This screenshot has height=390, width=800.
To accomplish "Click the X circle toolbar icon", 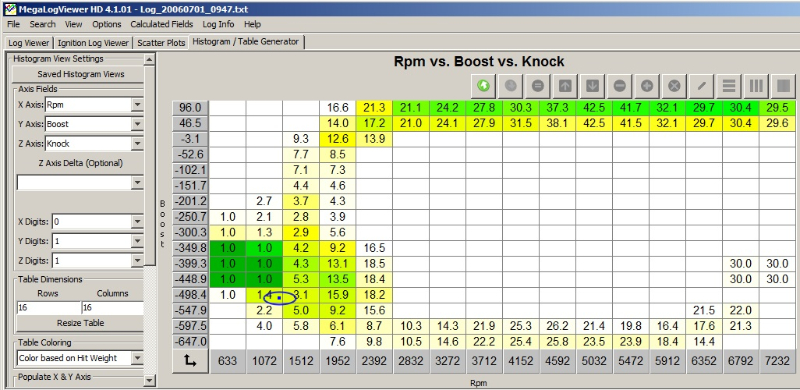I will [x=674, y=86].
